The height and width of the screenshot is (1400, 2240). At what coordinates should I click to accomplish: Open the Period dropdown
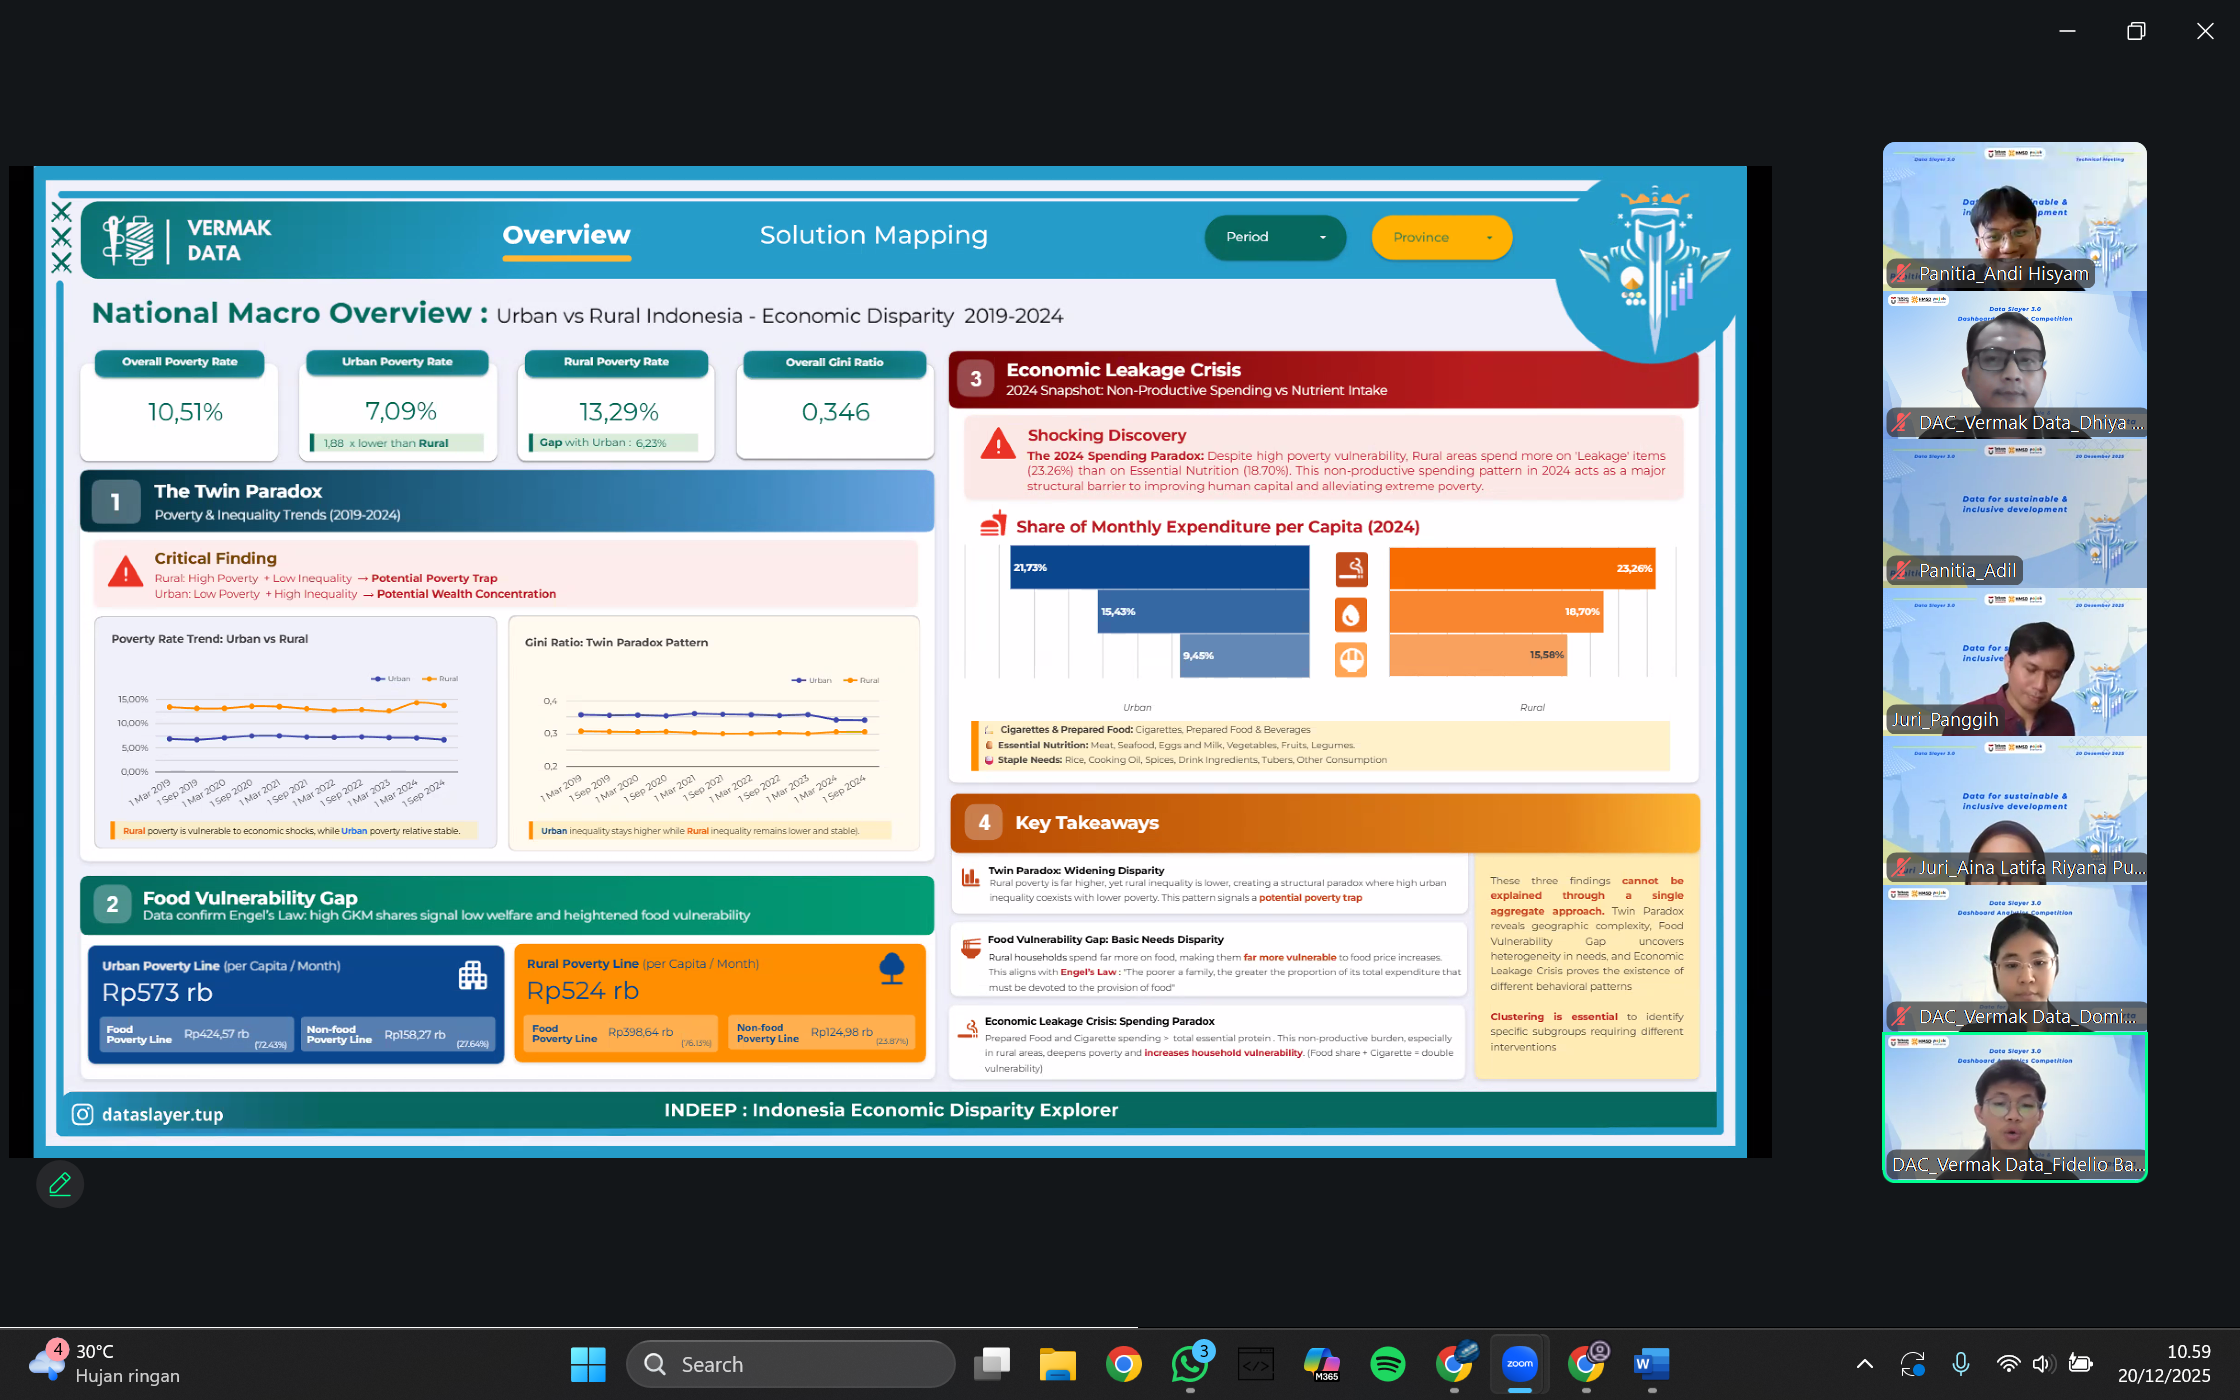[1275, 237]
